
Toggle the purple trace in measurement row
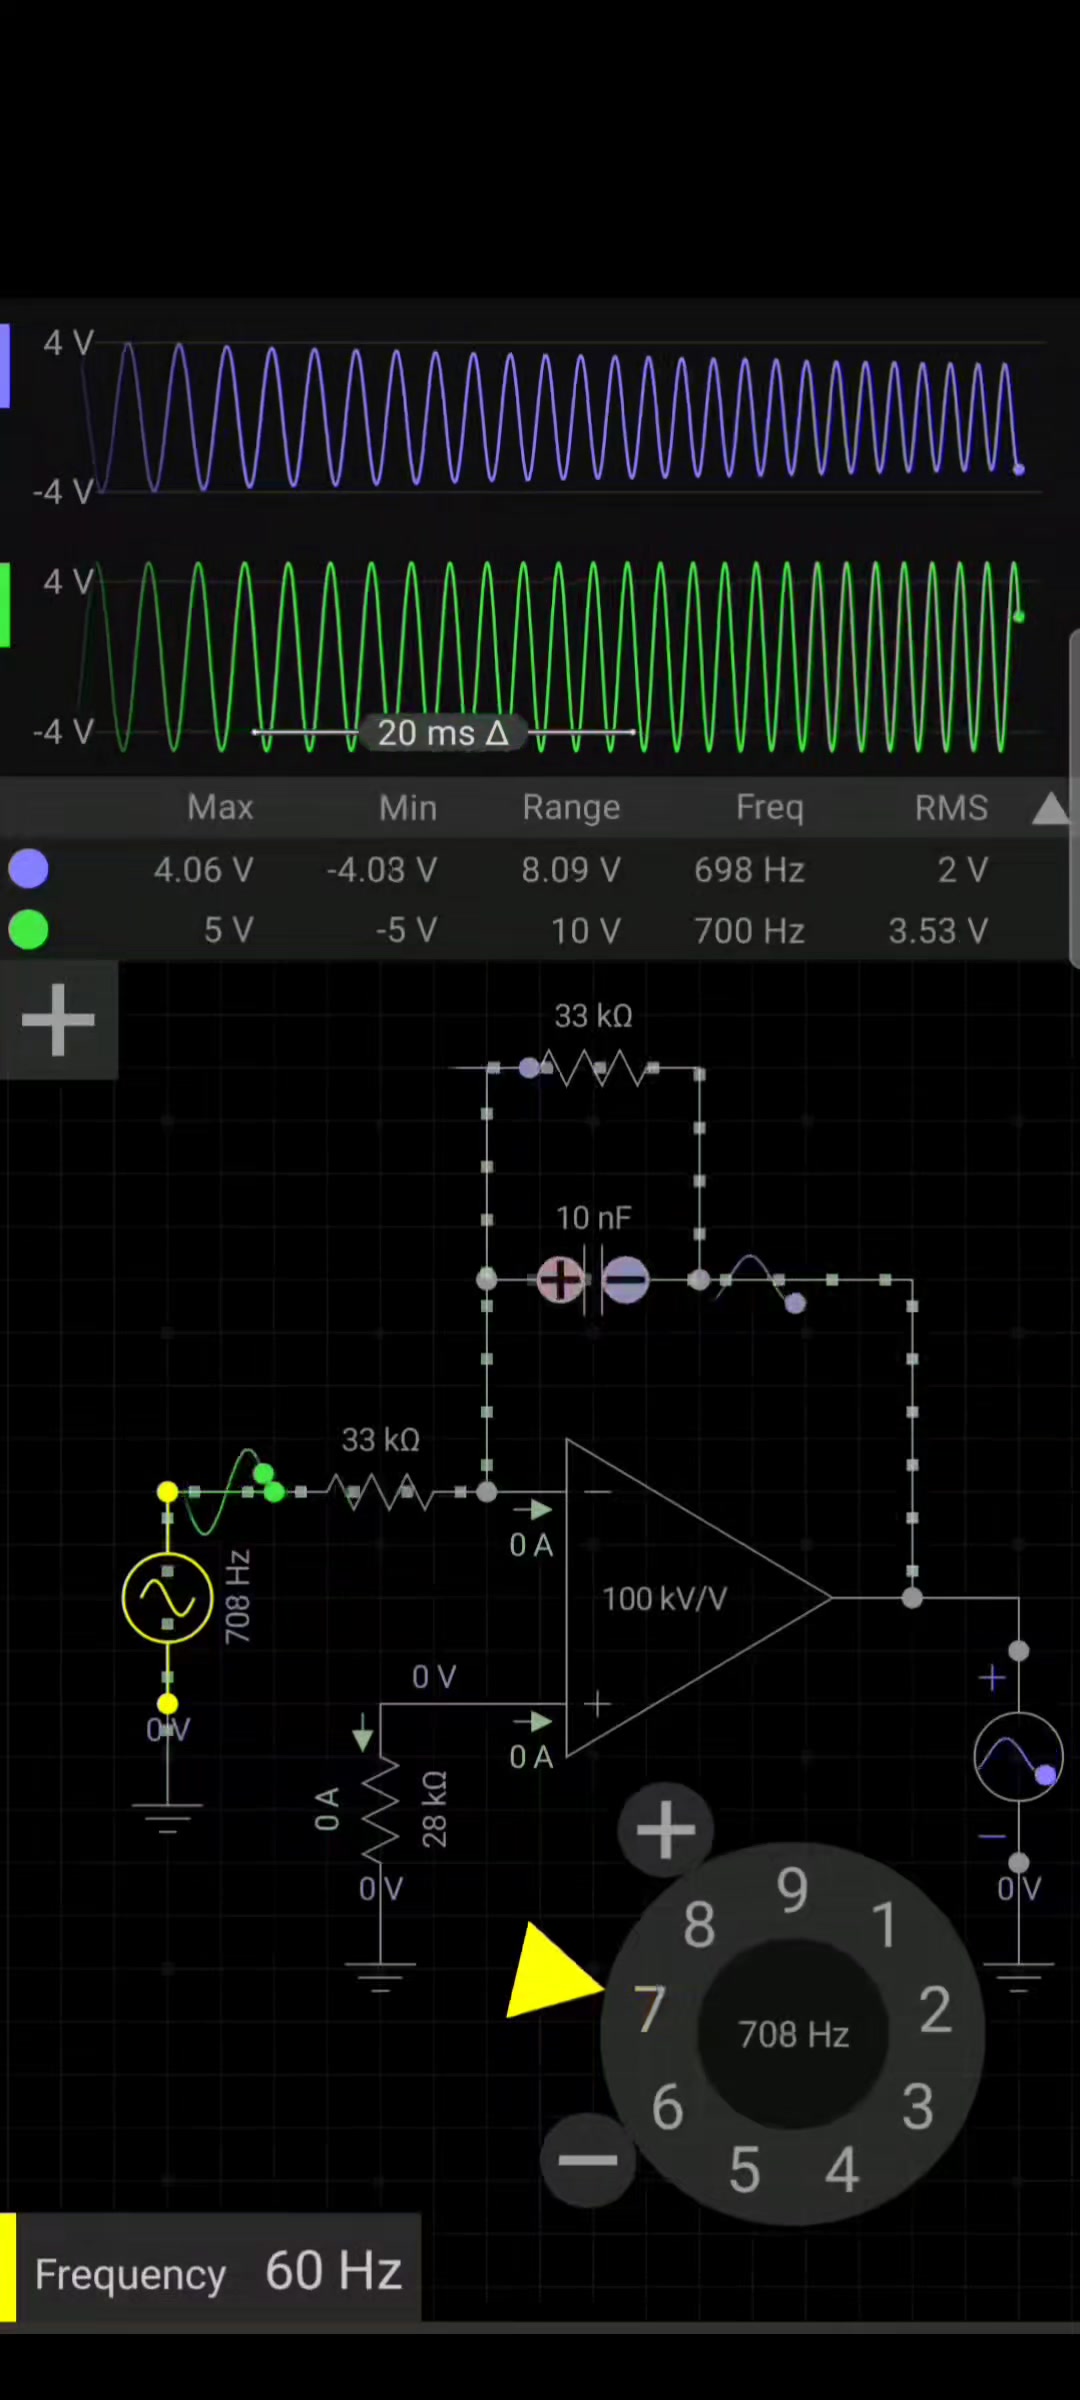click(x=28, y=869)
